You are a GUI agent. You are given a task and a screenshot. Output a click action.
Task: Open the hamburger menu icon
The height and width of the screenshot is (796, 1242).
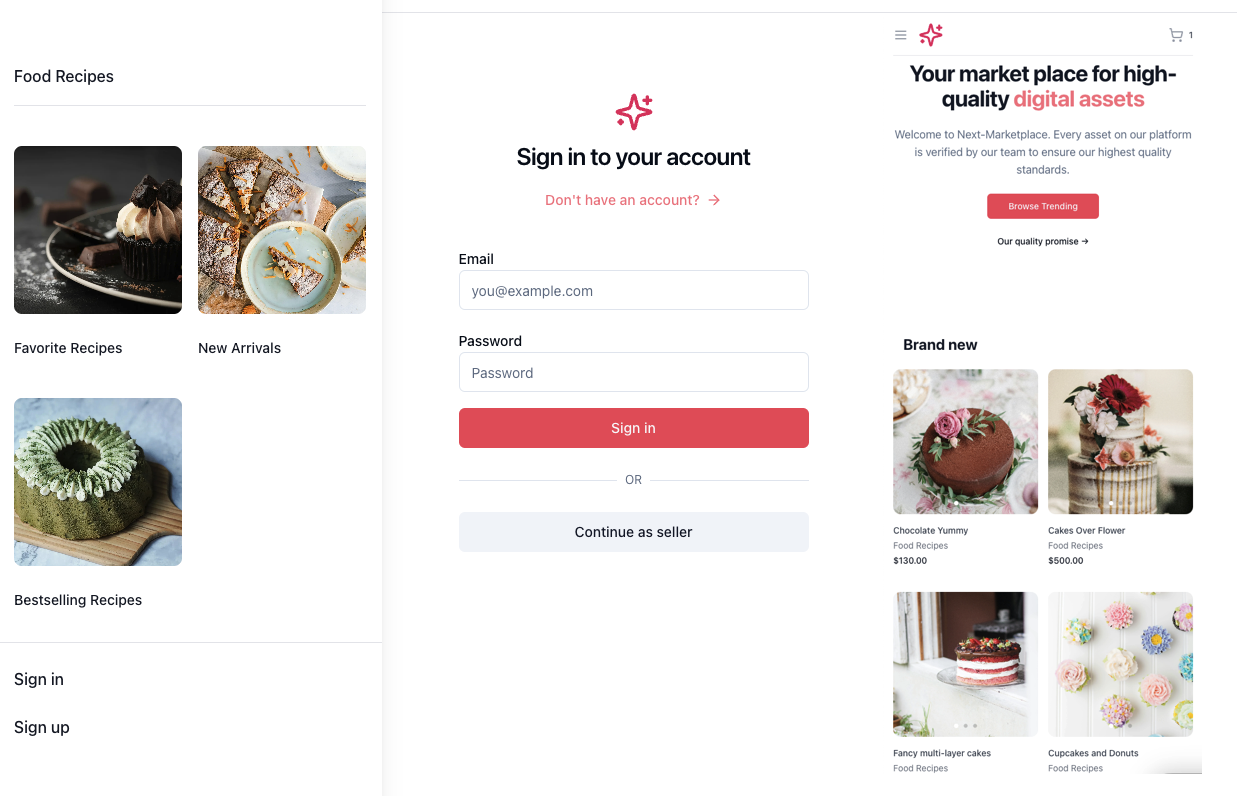point(900,36)
